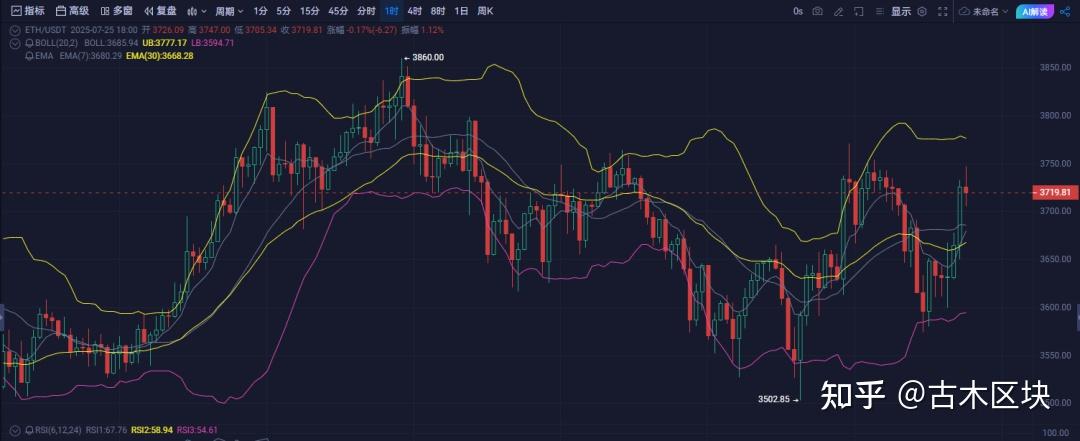This screenshot has width=1080, height=441.
Task: Enter fullscreen chart mode
Action: (942, 11)
